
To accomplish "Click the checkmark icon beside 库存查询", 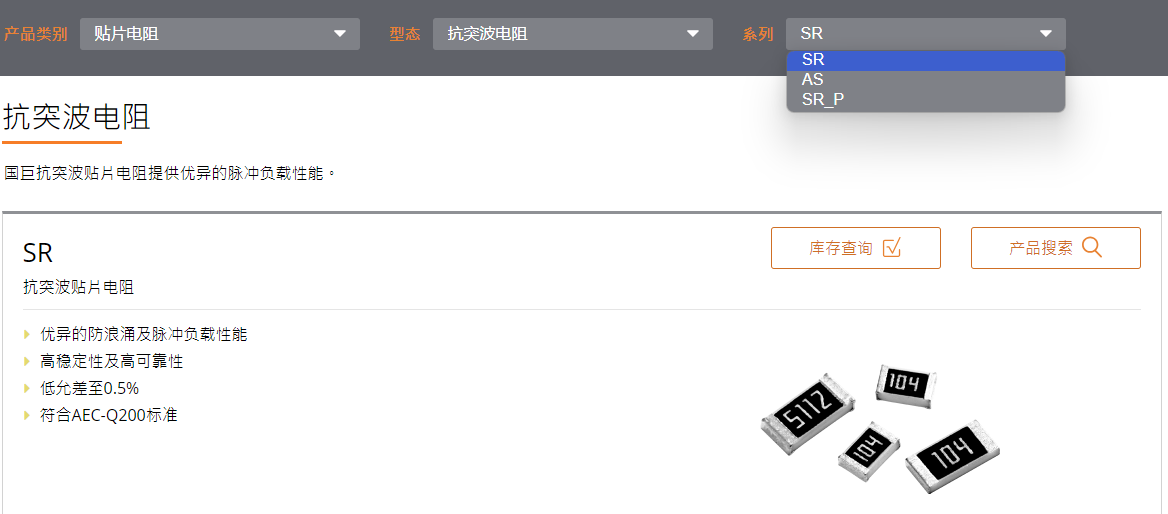I will 892,247.
